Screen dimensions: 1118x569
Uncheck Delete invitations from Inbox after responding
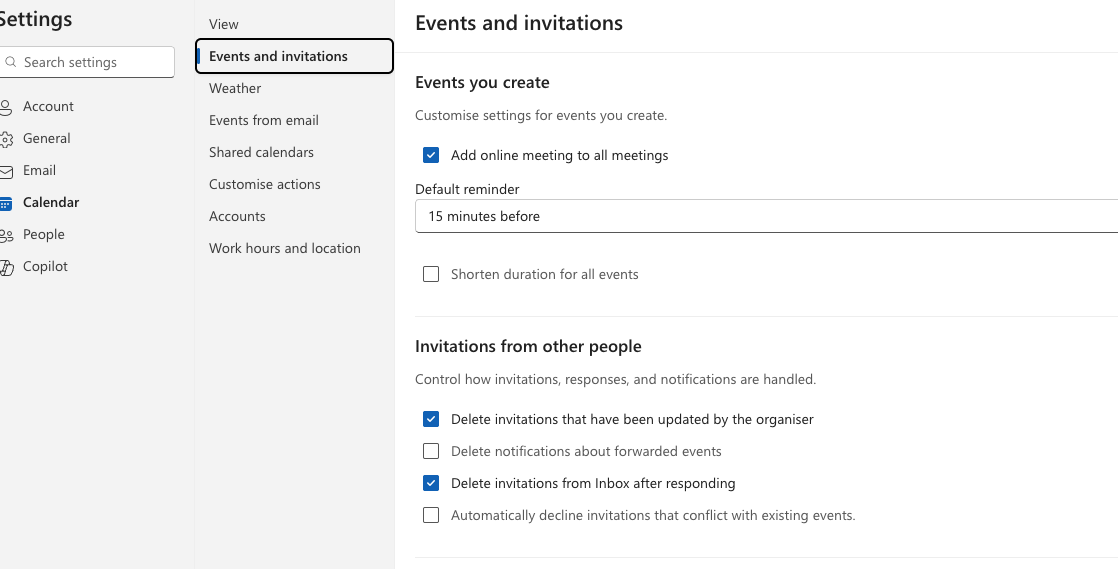(x=431, y=483)
